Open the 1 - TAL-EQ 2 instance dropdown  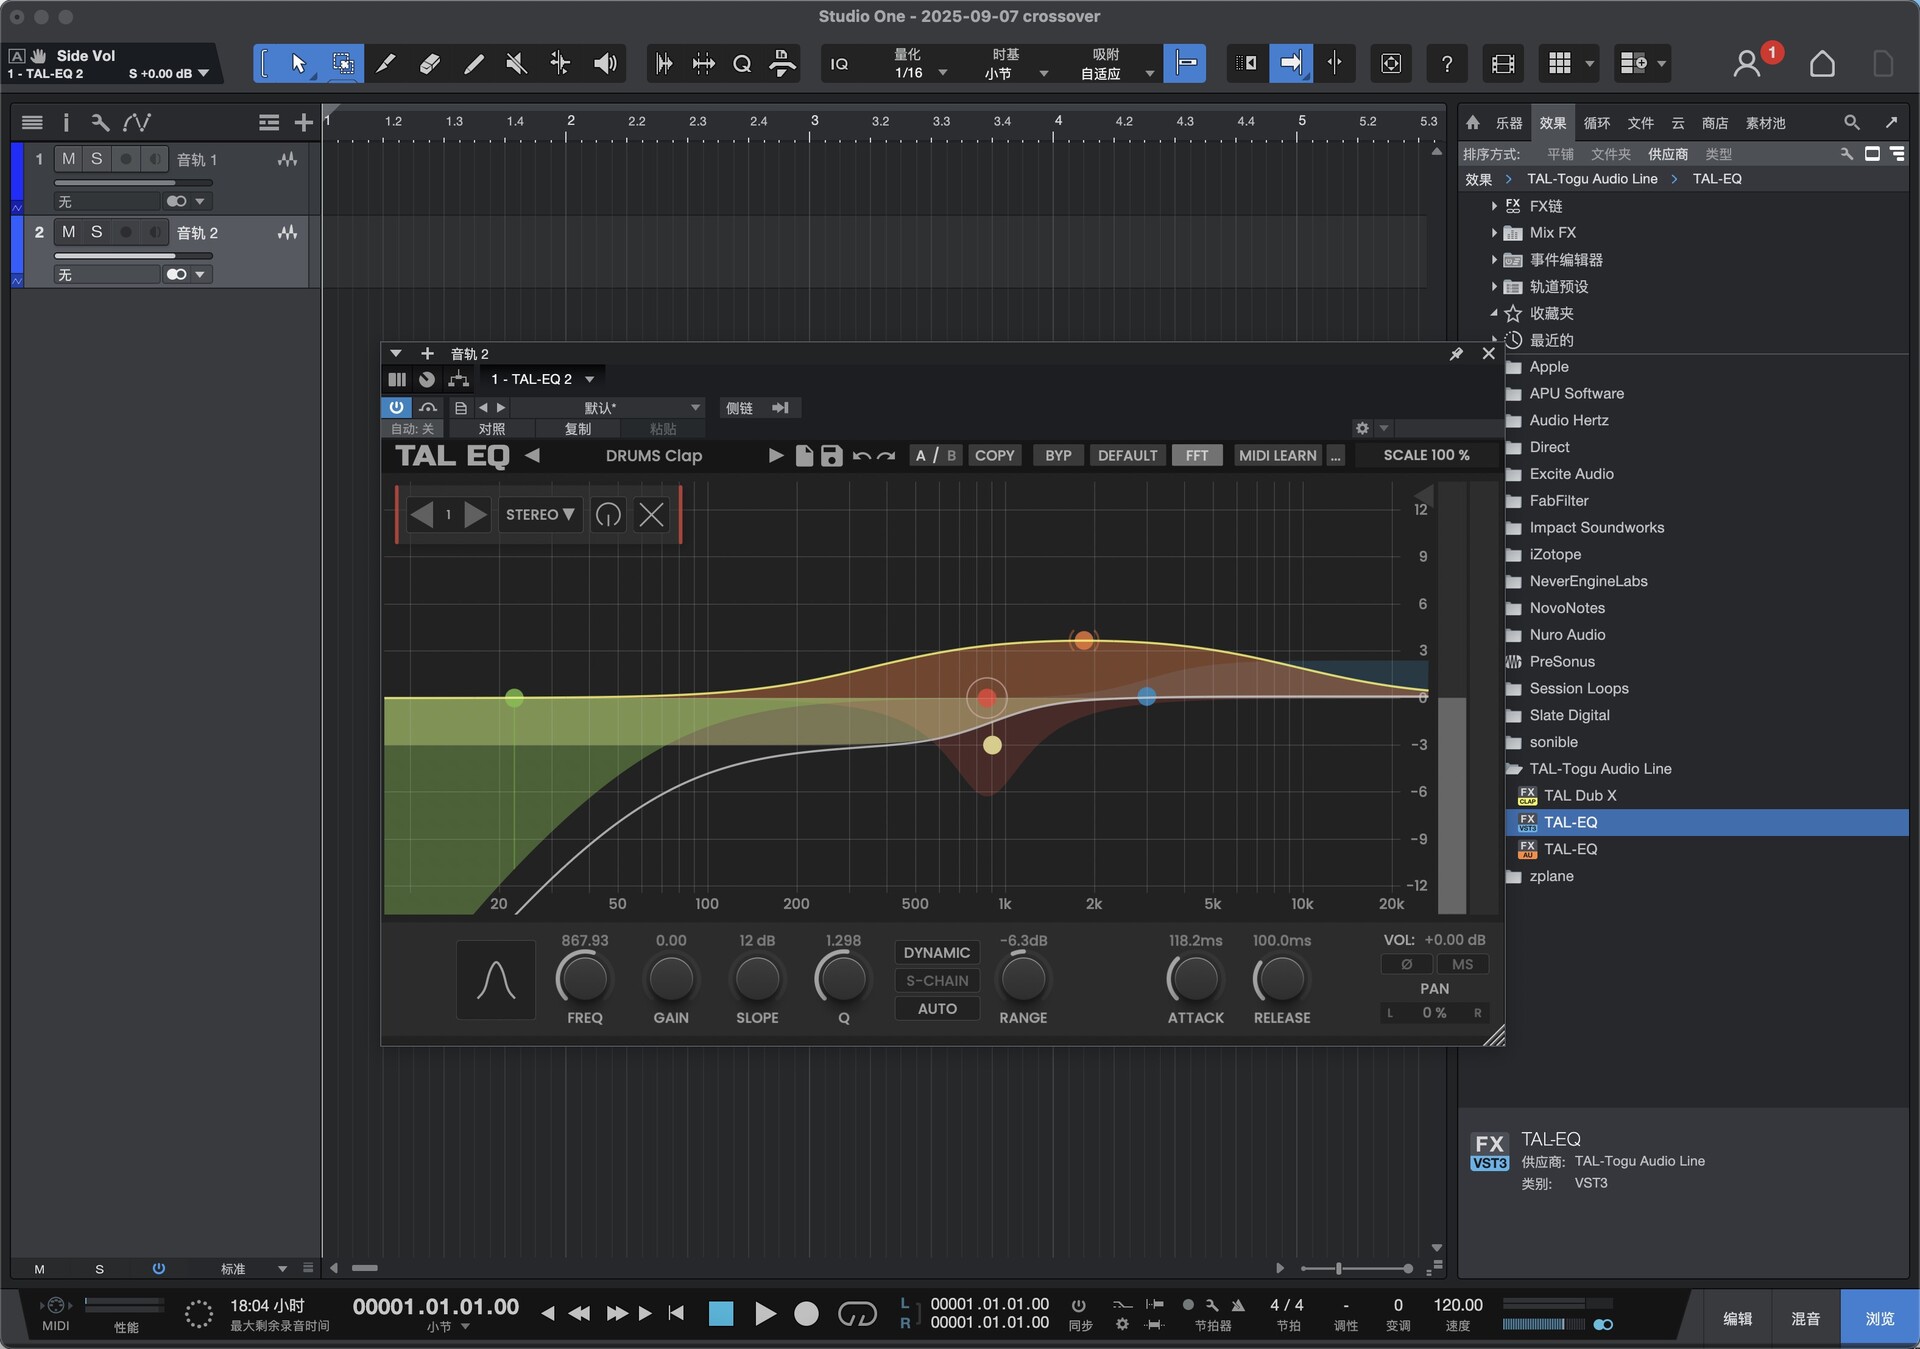click(541, 380)
